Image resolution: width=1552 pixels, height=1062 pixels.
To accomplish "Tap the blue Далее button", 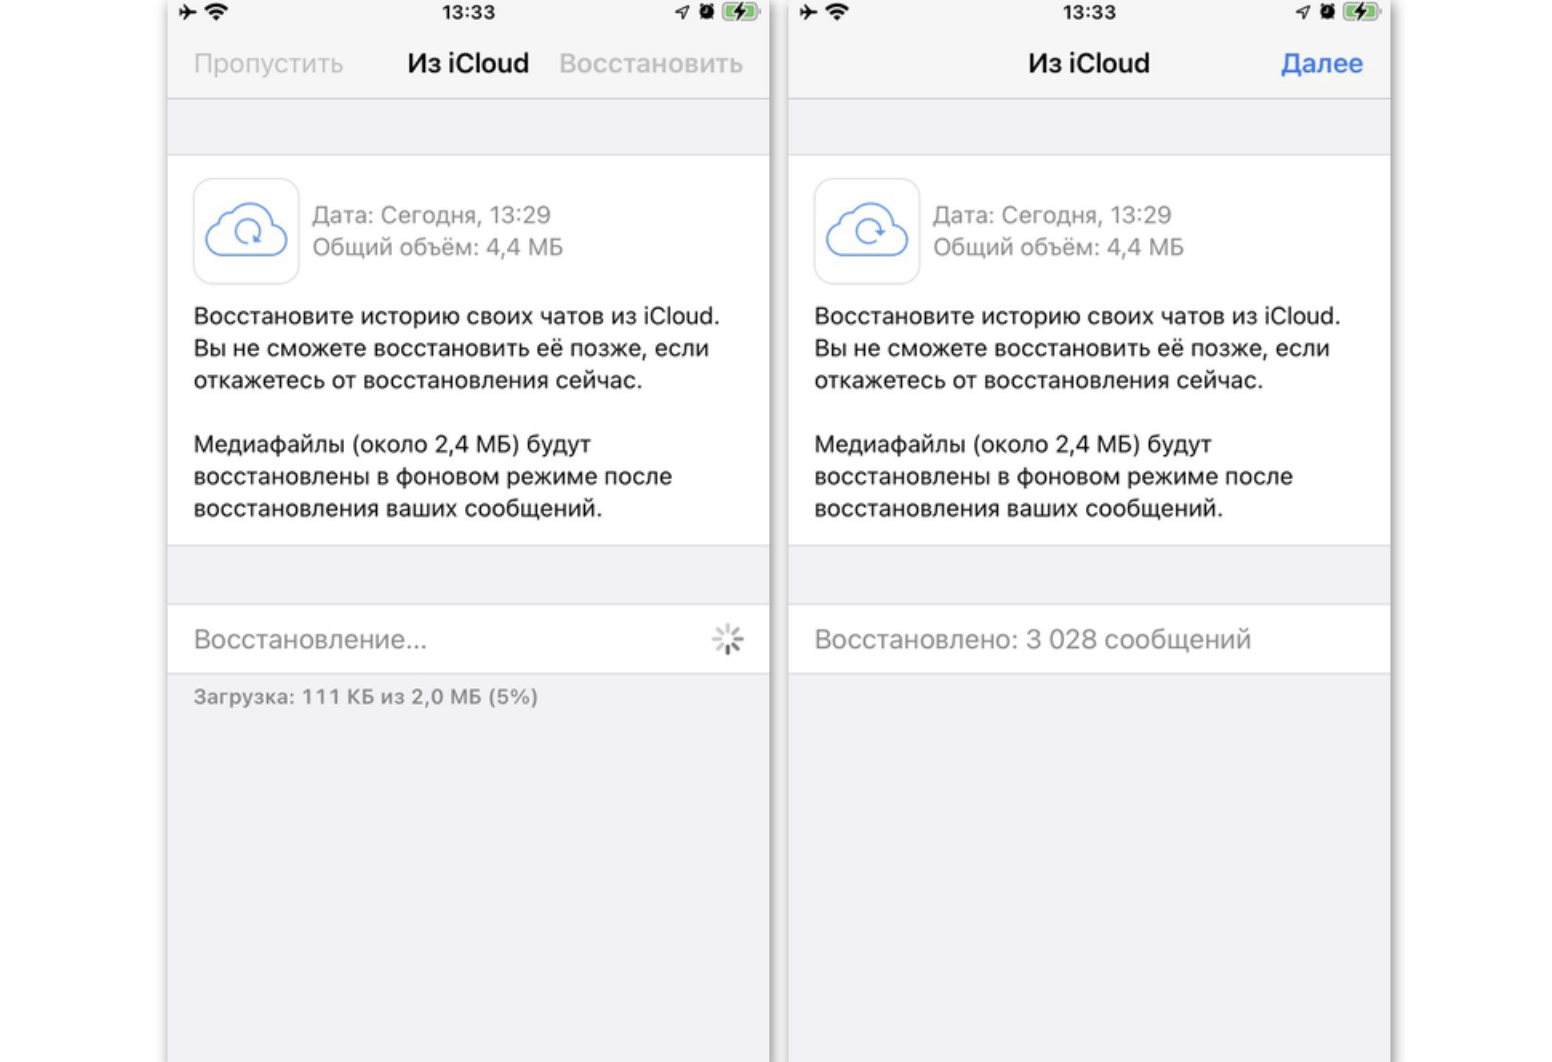I will tap(1321, 63).
